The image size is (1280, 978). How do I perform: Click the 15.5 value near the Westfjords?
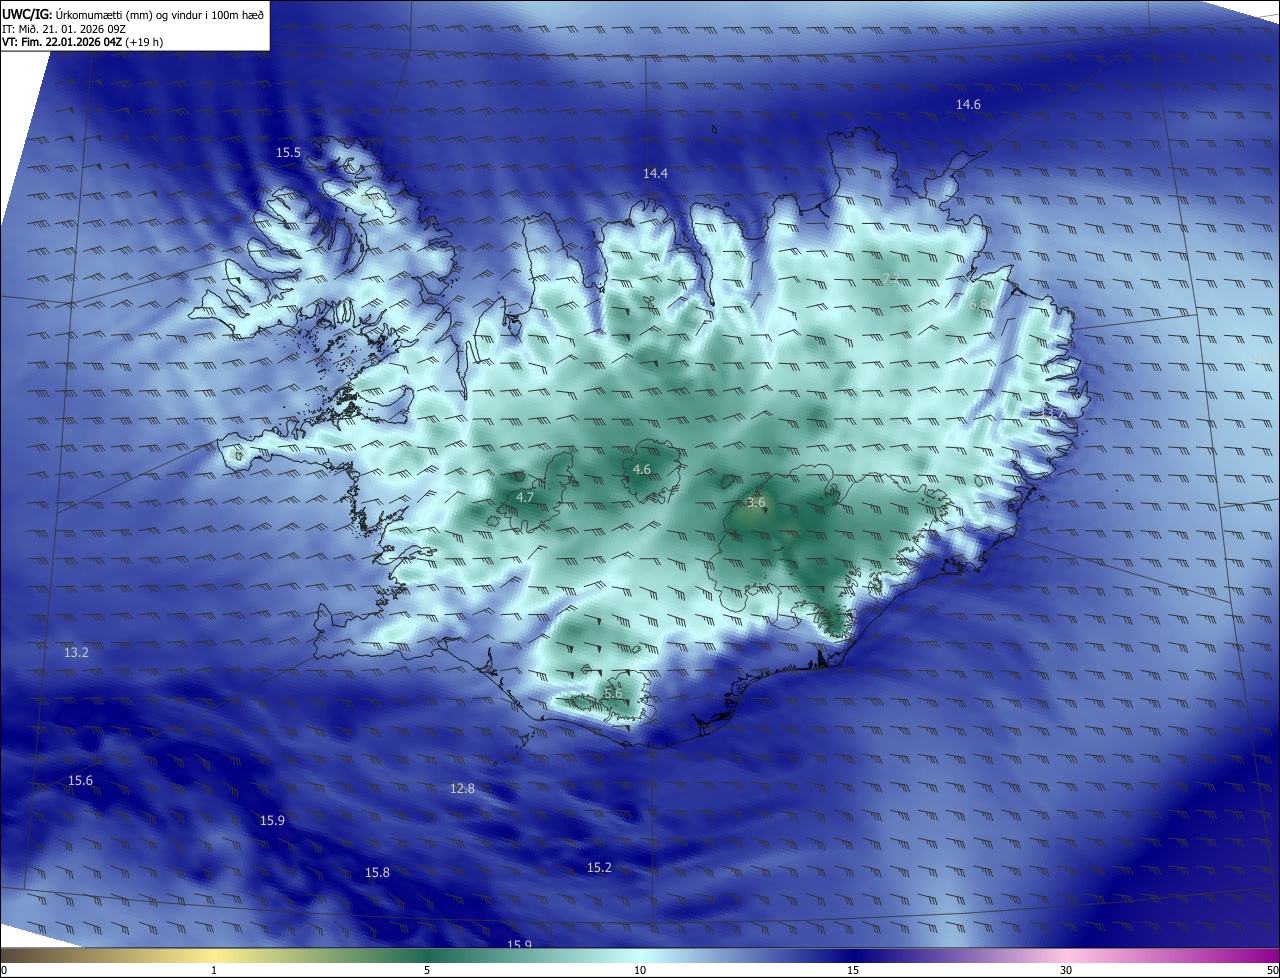tap(288, 152)
